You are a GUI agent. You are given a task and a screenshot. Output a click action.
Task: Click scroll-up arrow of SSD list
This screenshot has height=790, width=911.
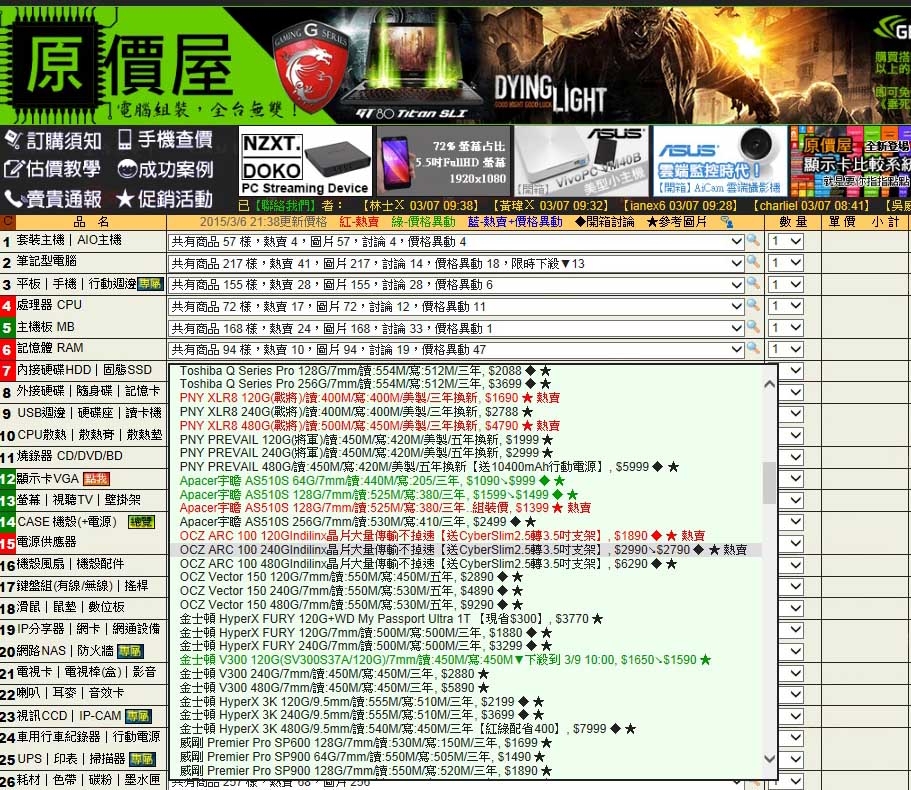tap(769, 384)
